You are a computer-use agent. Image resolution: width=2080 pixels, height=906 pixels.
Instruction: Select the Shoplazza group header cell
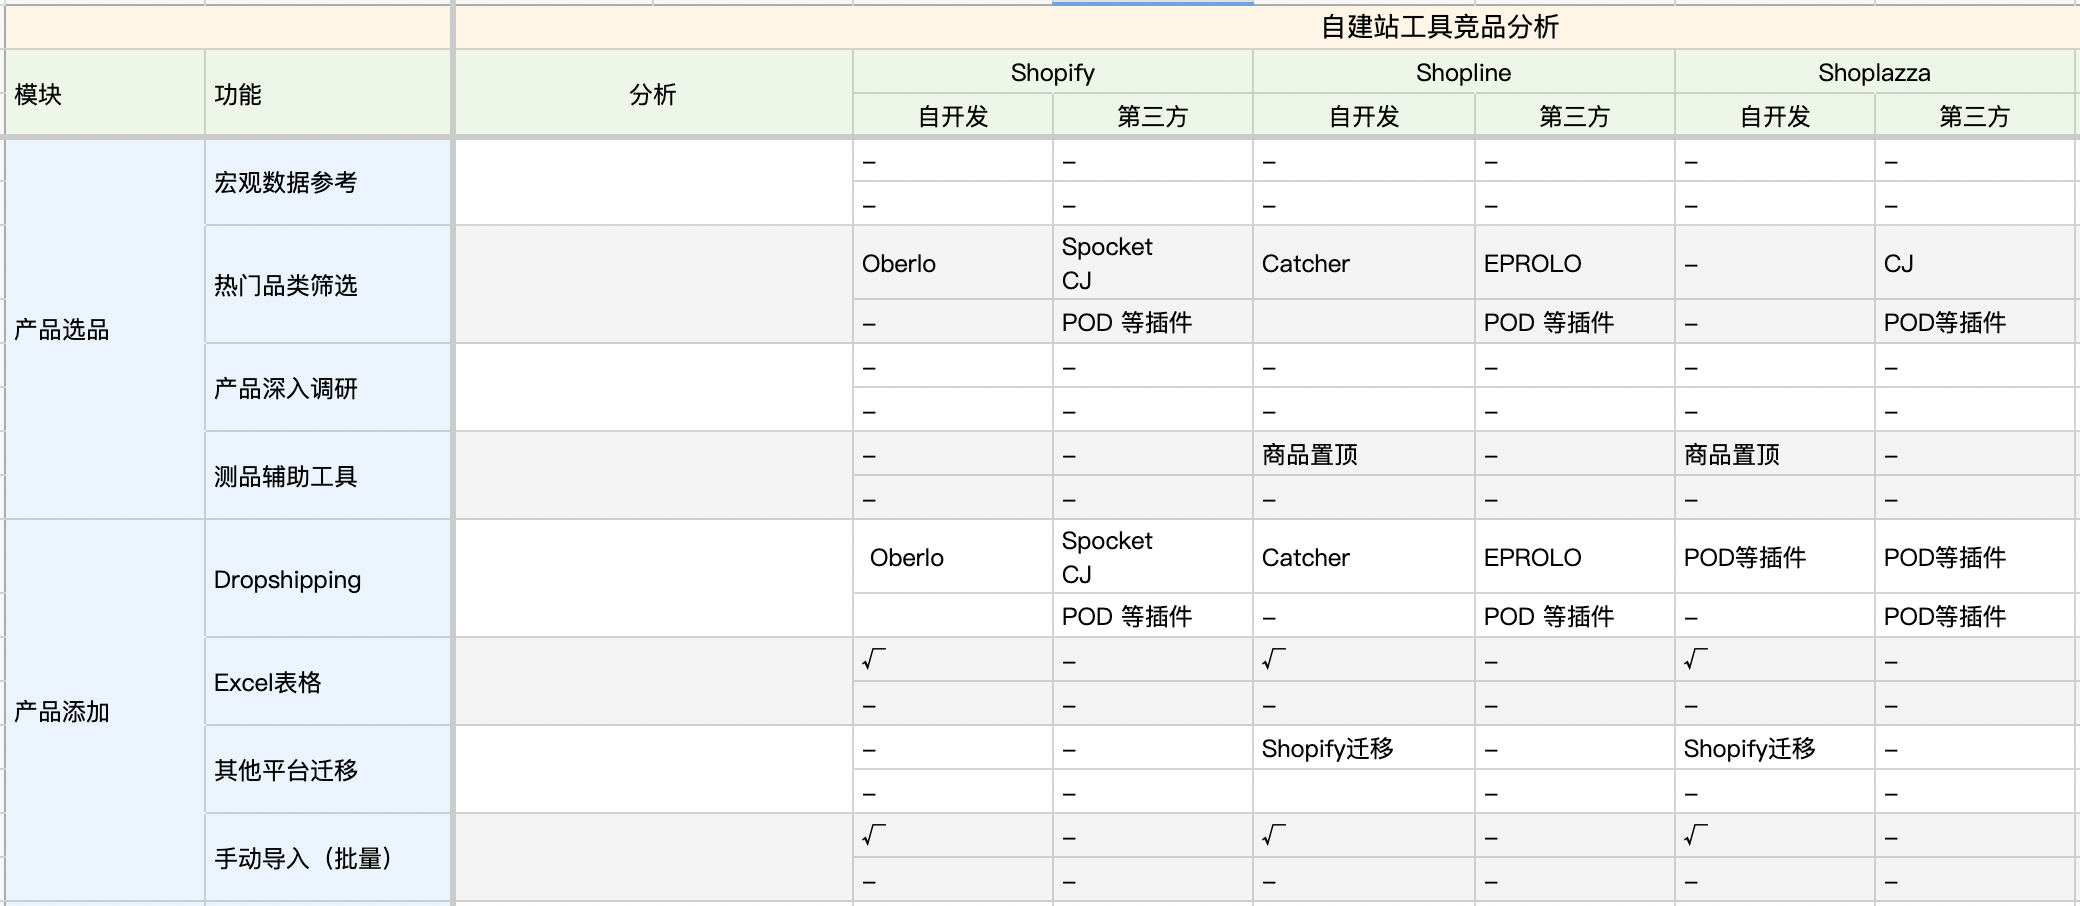click(1874, 72)
